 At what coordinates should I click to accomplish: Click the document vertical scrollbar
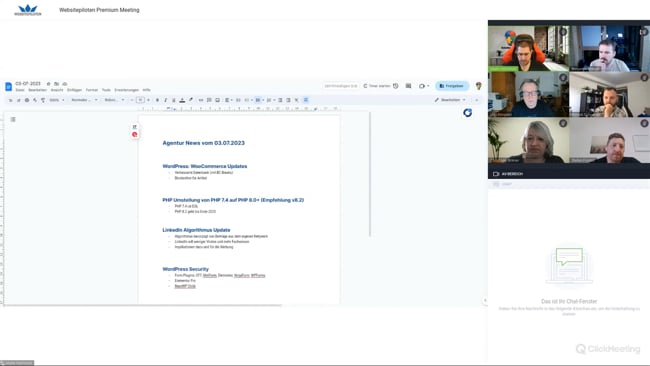pos(370,174)
